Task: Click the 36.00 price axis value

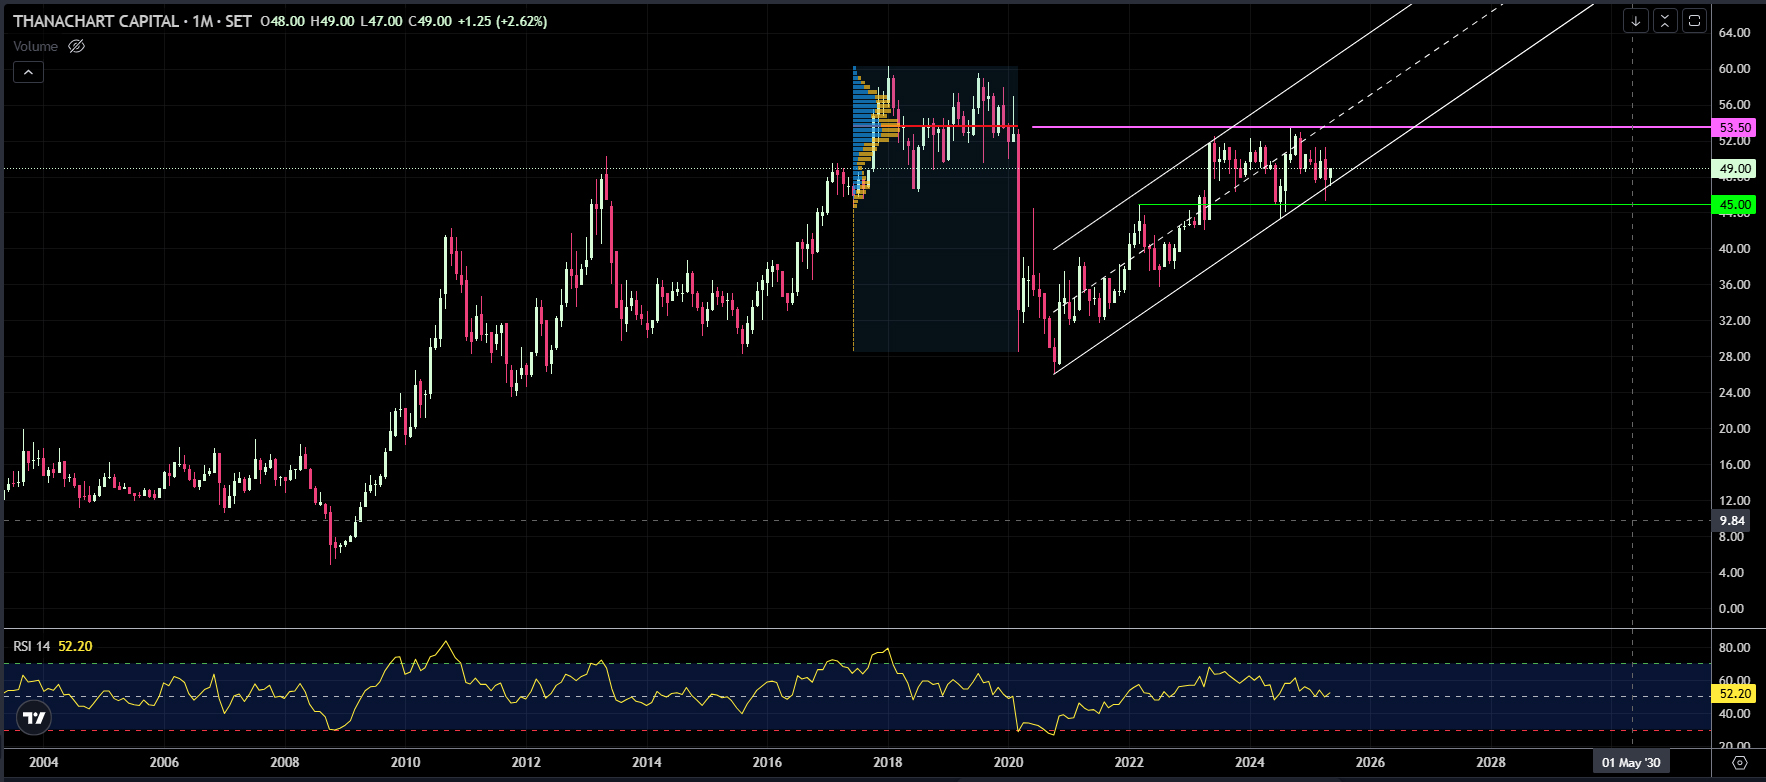Action: coord(1734,284)
